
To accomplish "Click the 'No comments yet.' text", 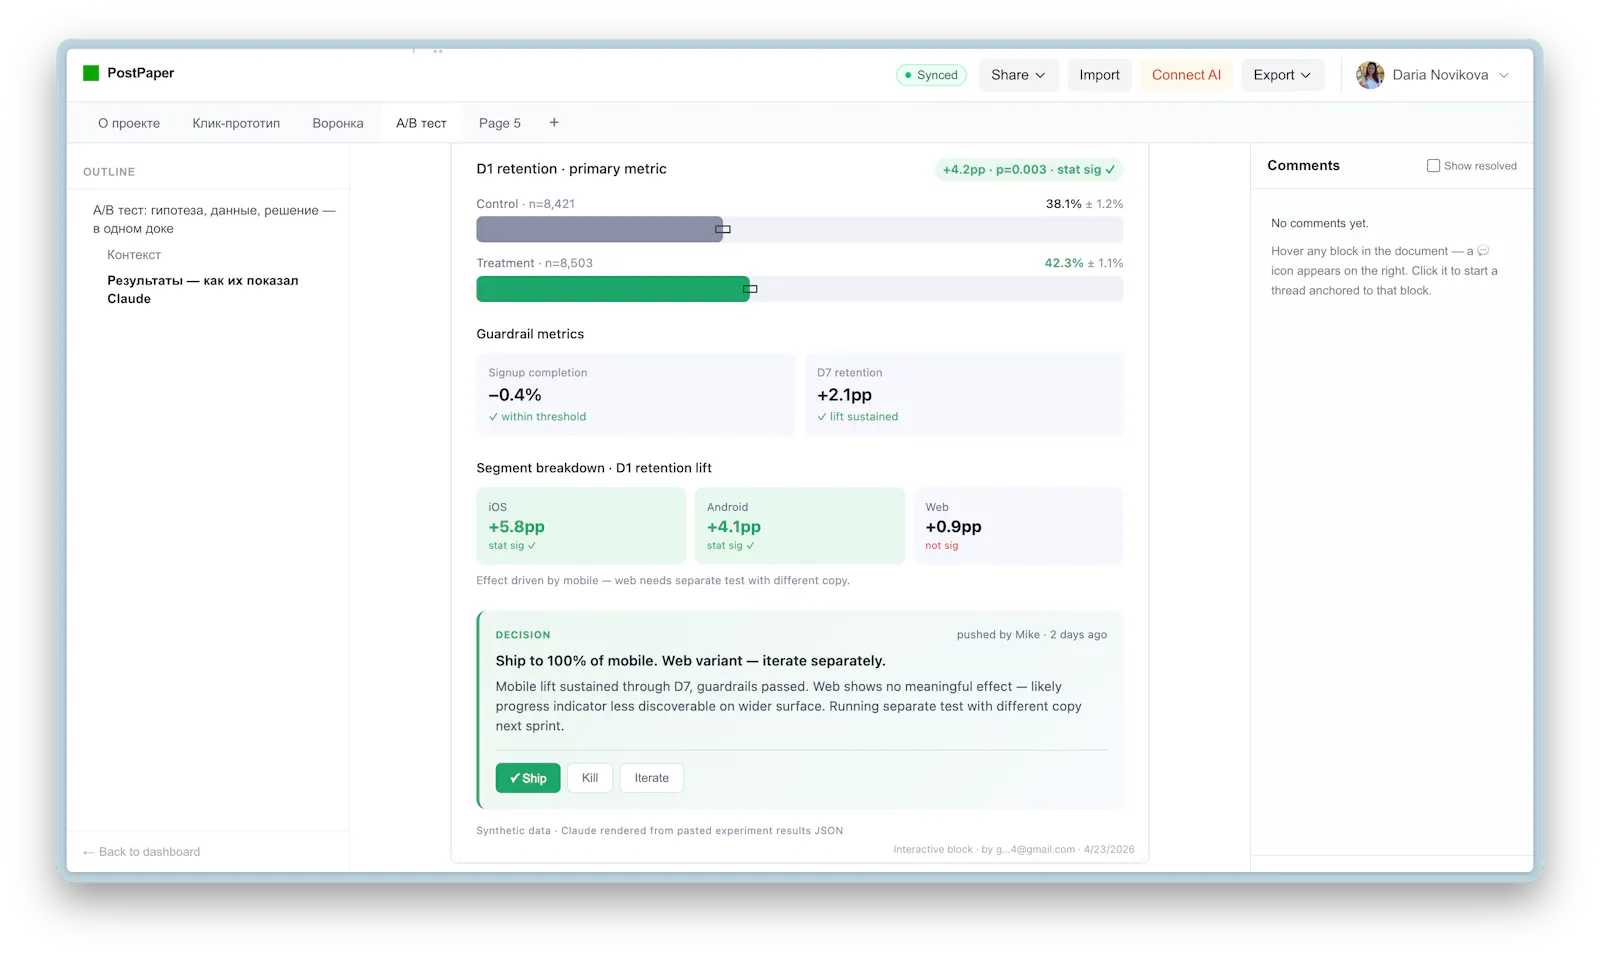I will pyautogui.click(x=1319, y=224).
